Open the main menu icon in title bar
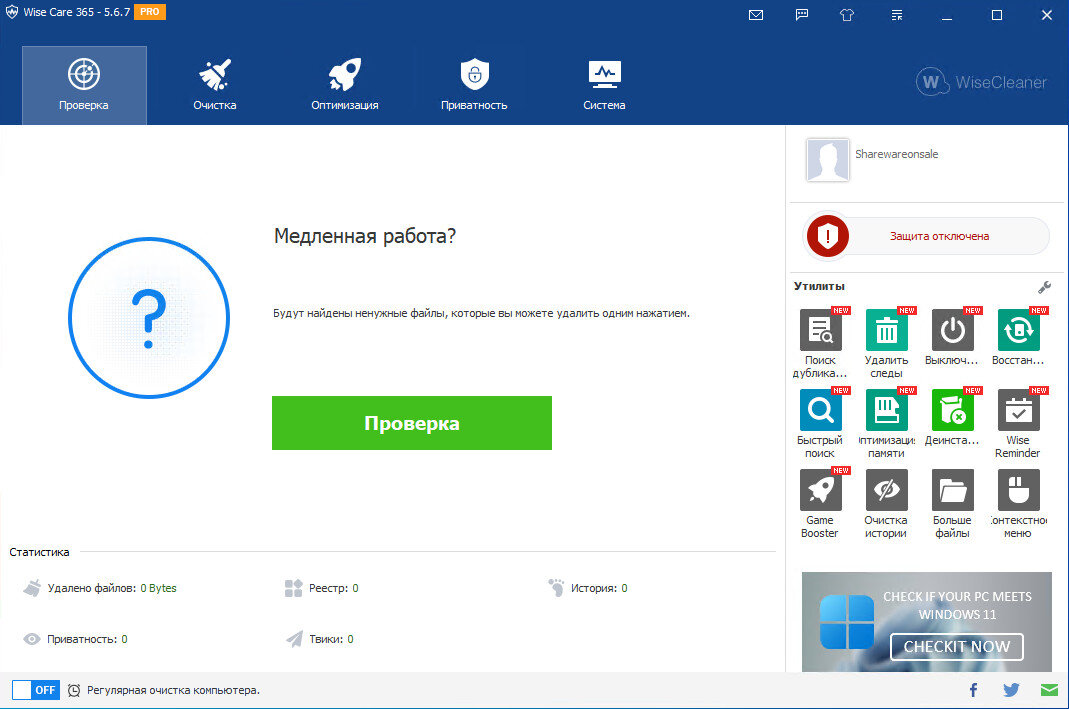The height and width of the screenshot is (709, 1069). 895,15
